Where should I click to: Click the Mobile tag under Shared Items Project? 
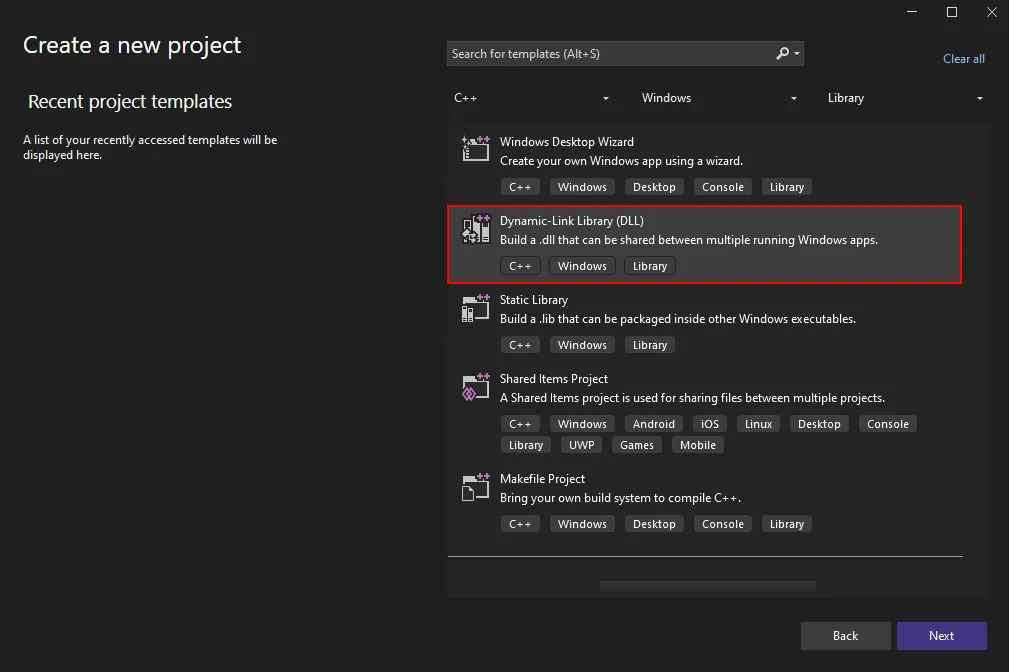pos(698,445)
